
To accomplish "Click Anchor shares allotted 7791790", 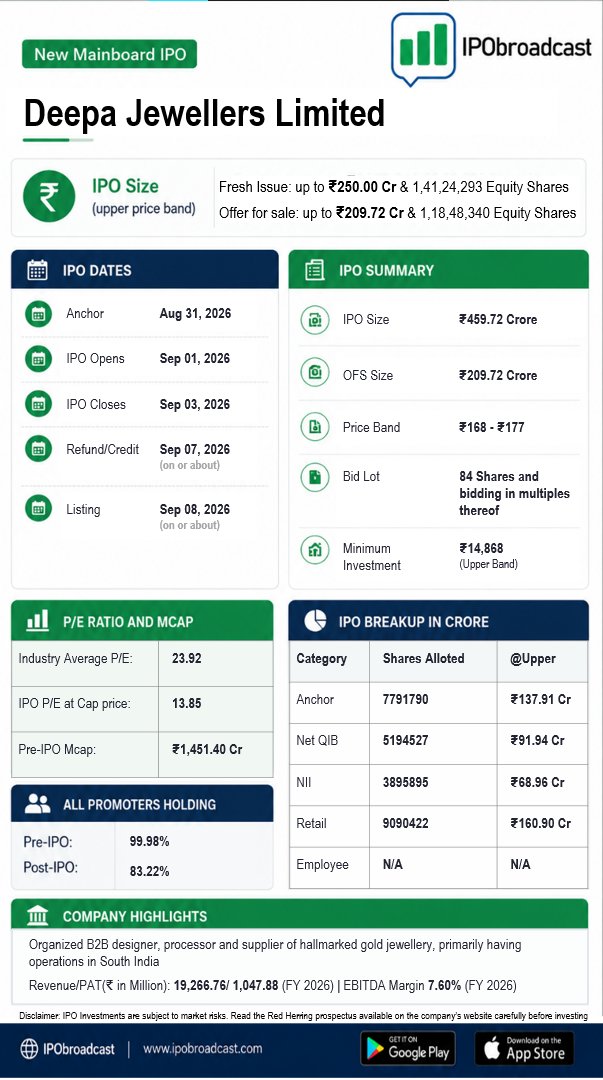I will pyautogui.click(x=405, y=699).
